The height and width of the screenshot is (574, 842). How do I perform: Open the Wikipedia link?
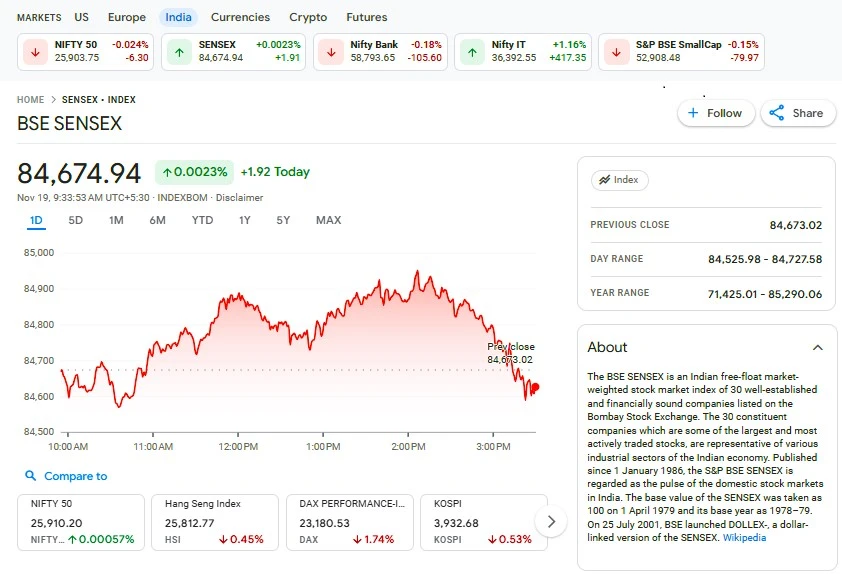coord(745,537)
